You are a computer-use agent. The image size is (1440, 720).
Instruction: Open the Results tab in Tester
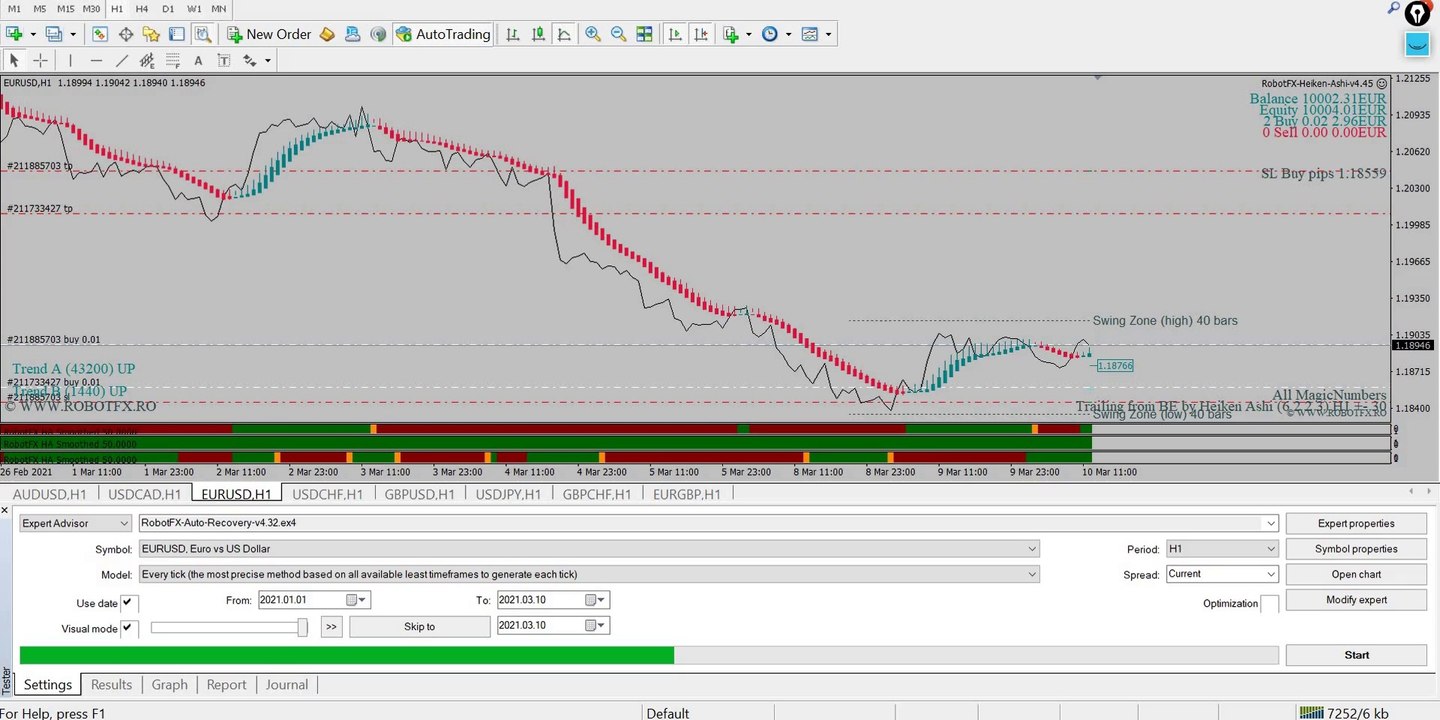click(111, 685)
